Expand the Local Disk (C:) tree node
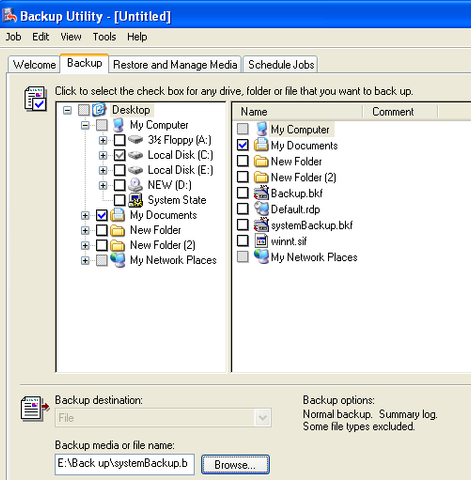Image resolution: width=471 pixels, height=480 pixels. tap(103, 155)
